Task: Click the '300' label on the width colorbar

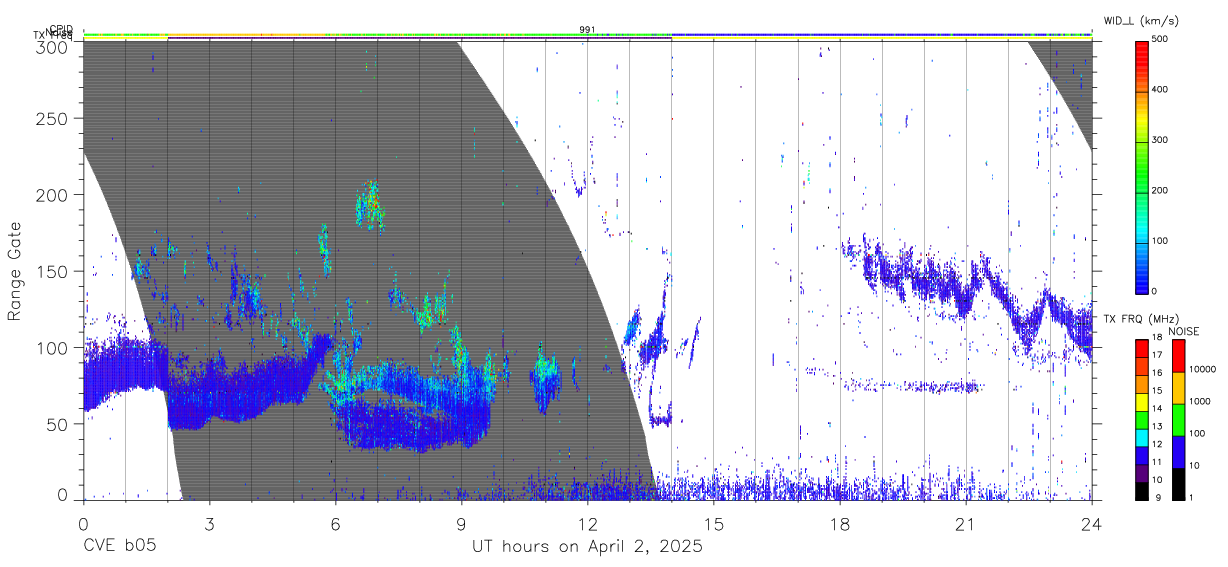Action: point(1162,140)
